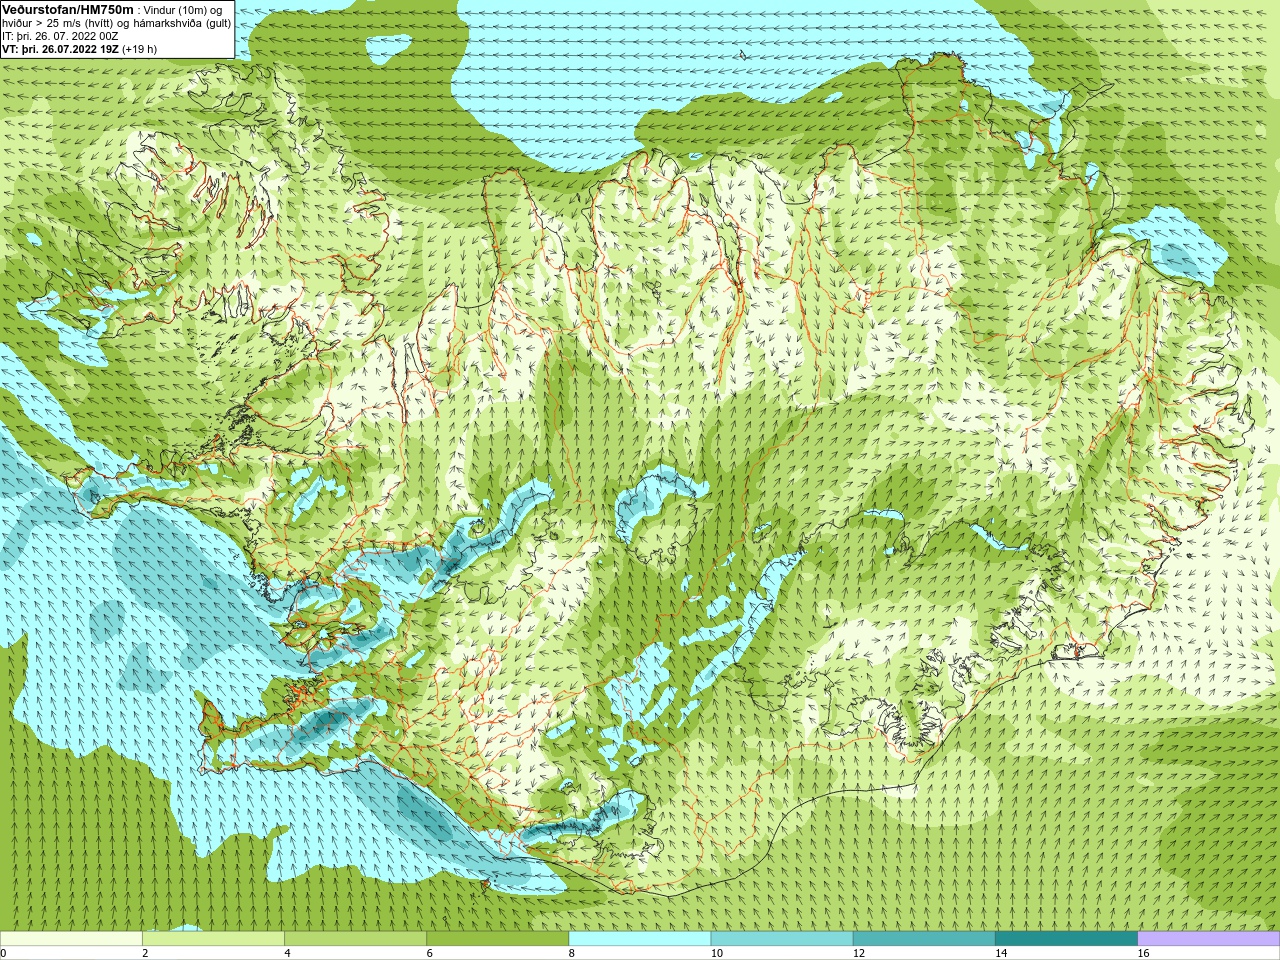The height and width of the screenshot is (960, 1280).
Task: Select the turquoise 10–12 legend swatch
Action: click(x=782, y=939)
